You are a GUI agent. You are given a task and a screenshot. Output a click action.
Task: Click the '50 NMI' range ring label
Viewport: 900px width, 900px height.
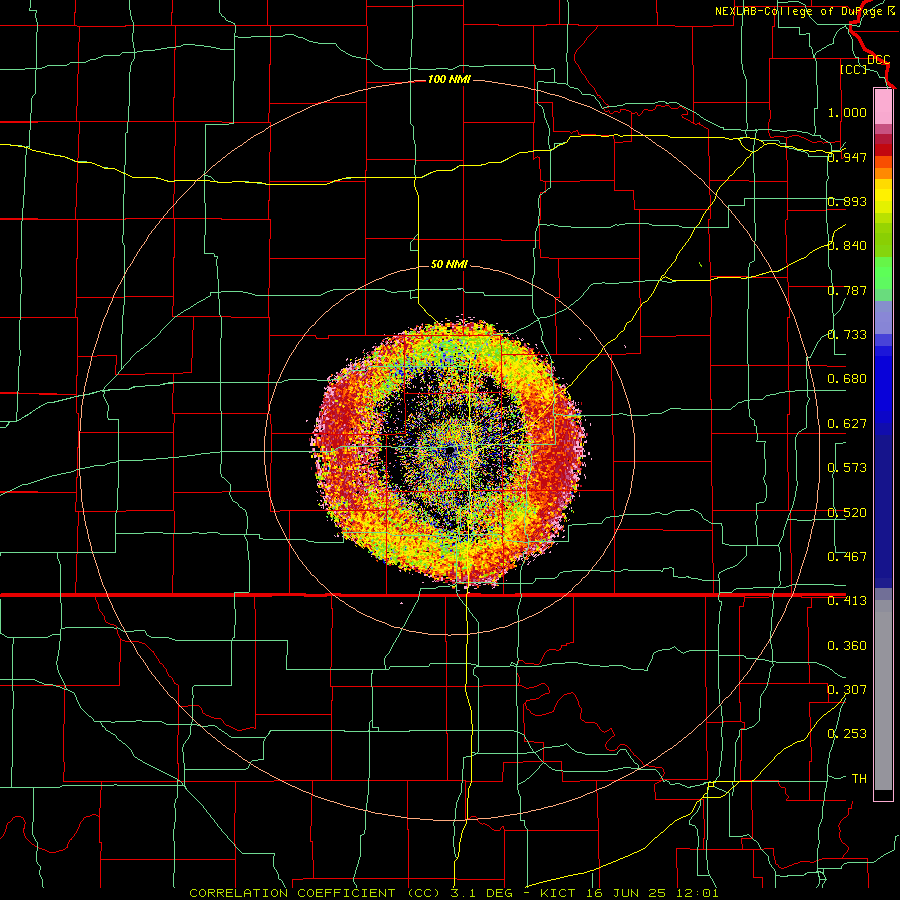coord(449,264)
